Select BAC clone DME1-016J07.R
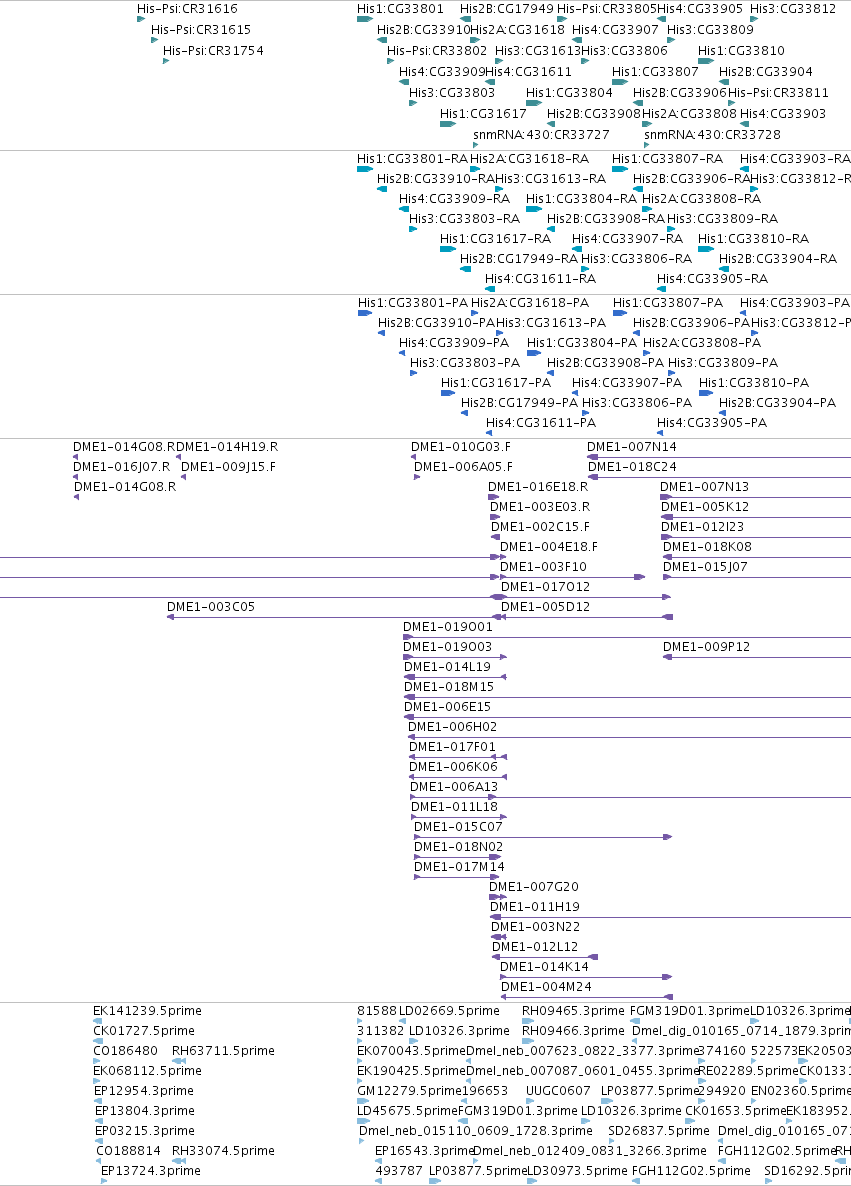851x1186 pixels. click(121, 467)
